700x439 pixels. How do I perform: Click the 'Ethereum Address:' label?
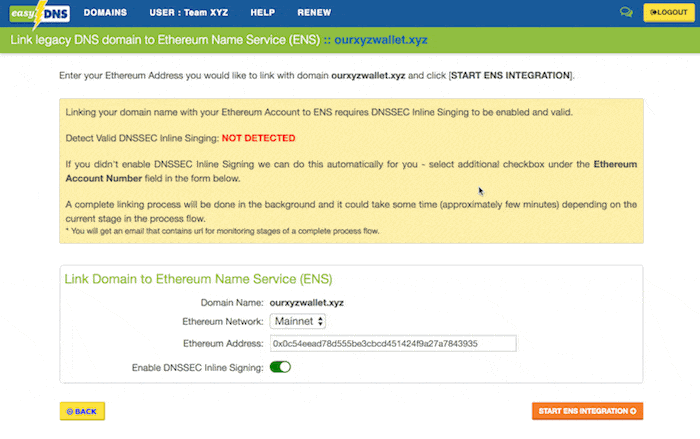click(x=223, y=343)
